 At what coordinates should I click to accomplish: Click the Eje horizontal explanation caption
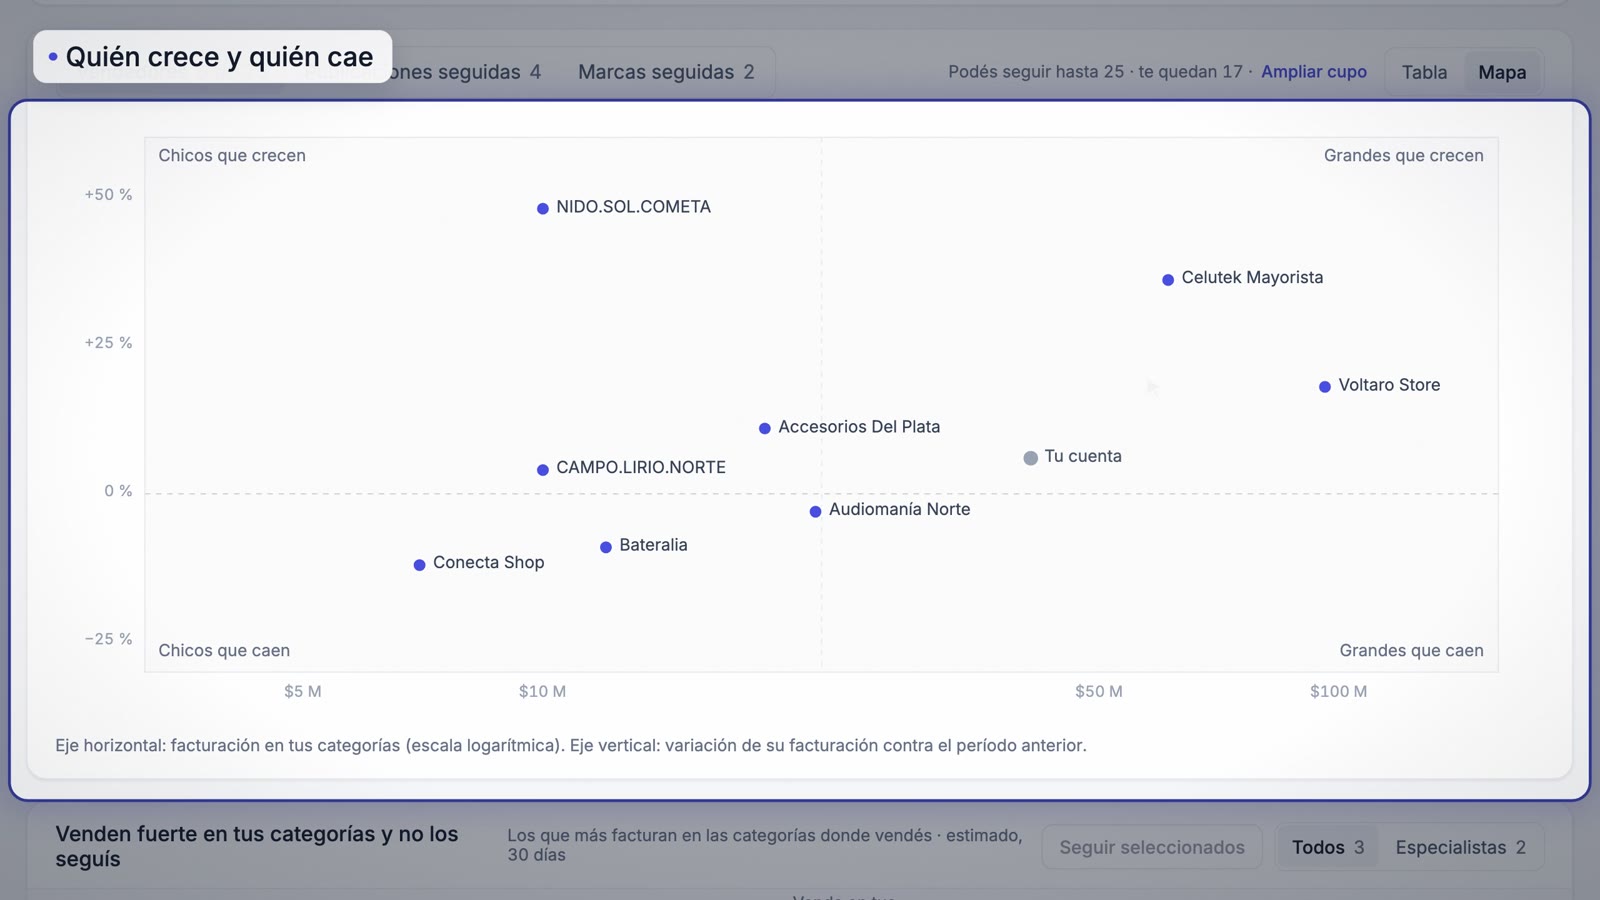[570, 745]
